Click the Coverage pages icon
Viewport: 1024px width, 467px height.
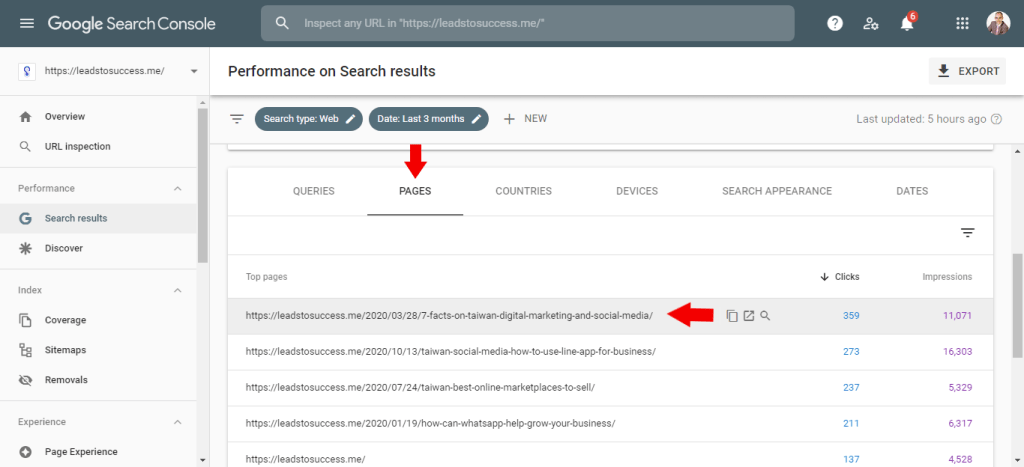[x=25, y=320]
